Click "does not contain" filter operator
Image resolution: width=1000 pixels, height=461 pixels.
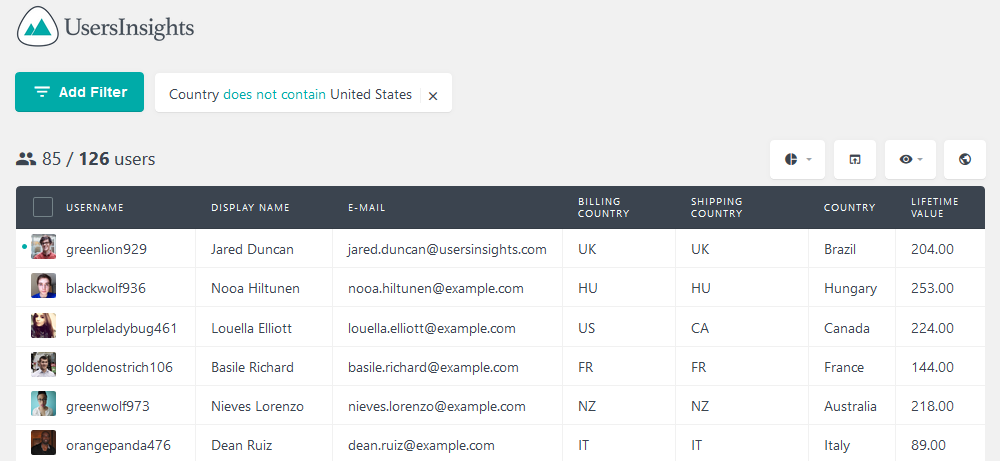[274, 94]
